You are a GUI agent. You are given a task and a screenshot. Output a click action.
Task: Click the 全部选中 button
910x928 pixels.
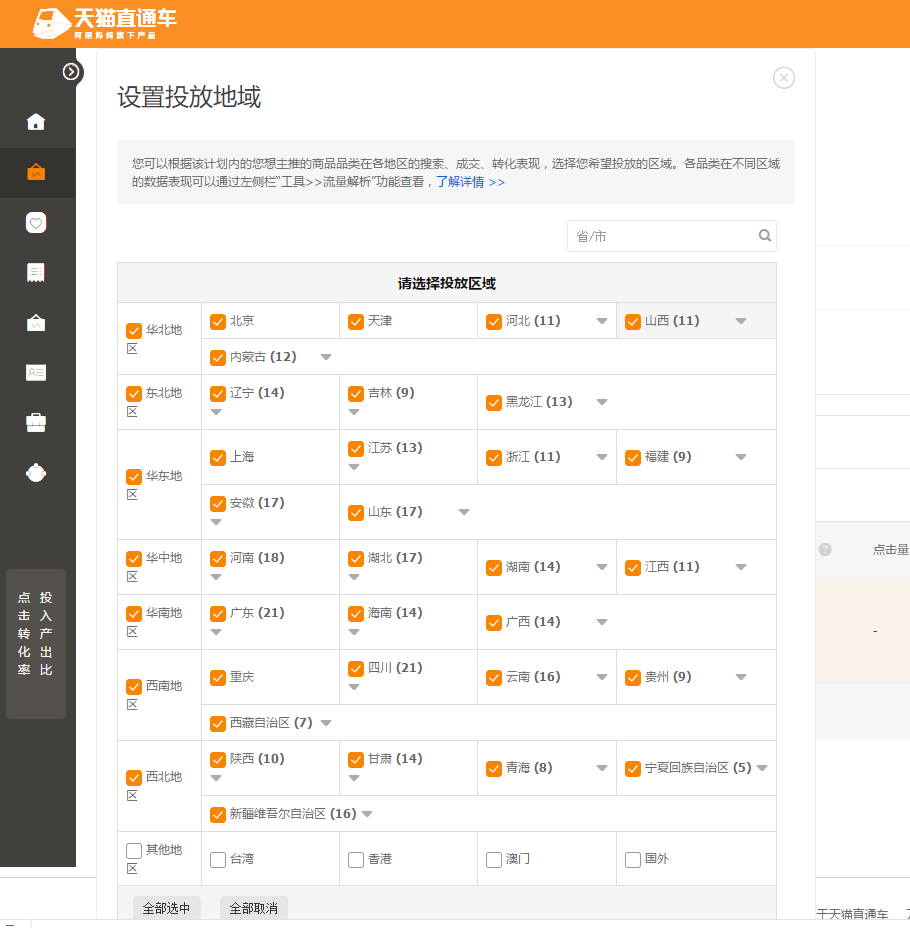point(167,909)
